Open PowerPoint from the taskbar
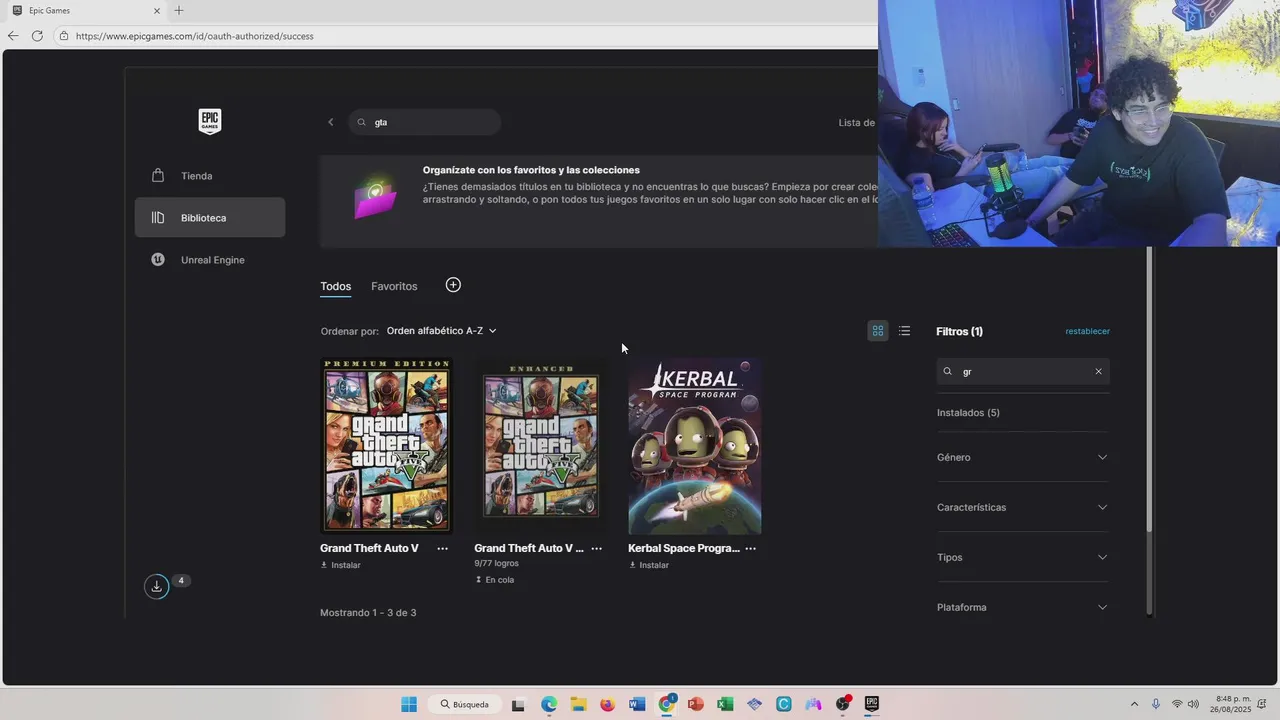Viewport: 1280px width, 720px height. click(x=696, y=704)
